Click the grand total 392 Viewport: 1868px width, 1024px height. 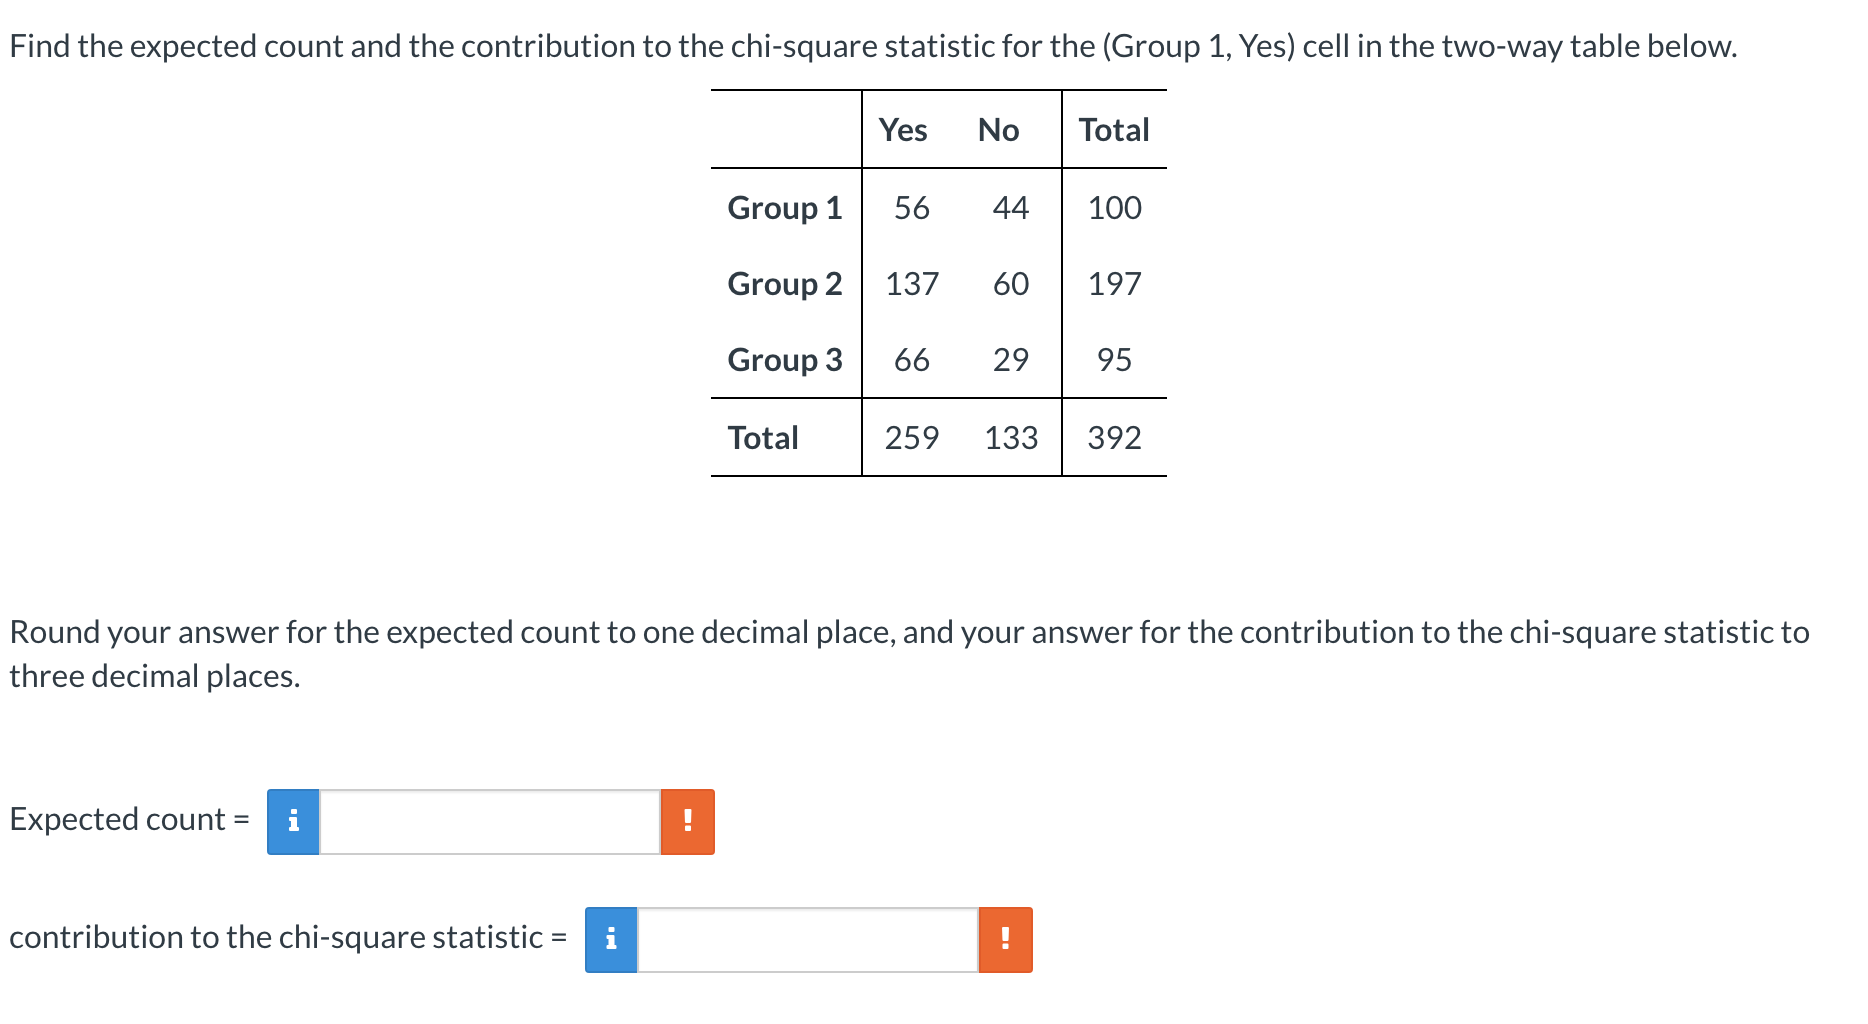point(1115,438)
